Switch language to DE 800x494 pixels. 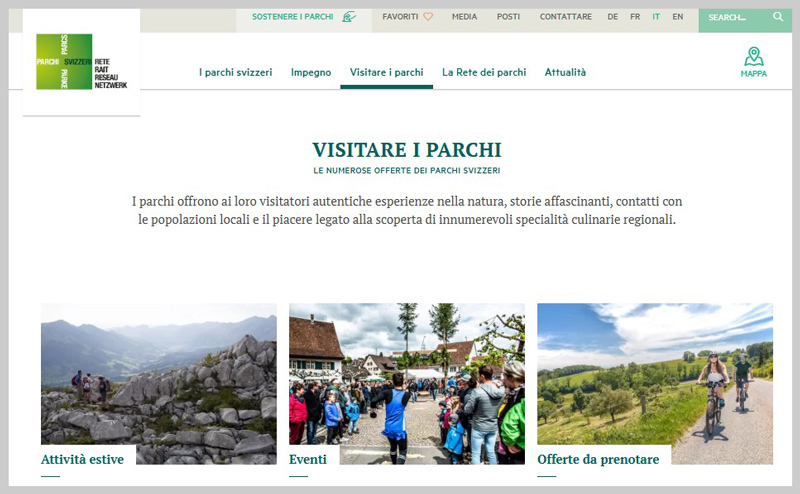pos(613,17)
